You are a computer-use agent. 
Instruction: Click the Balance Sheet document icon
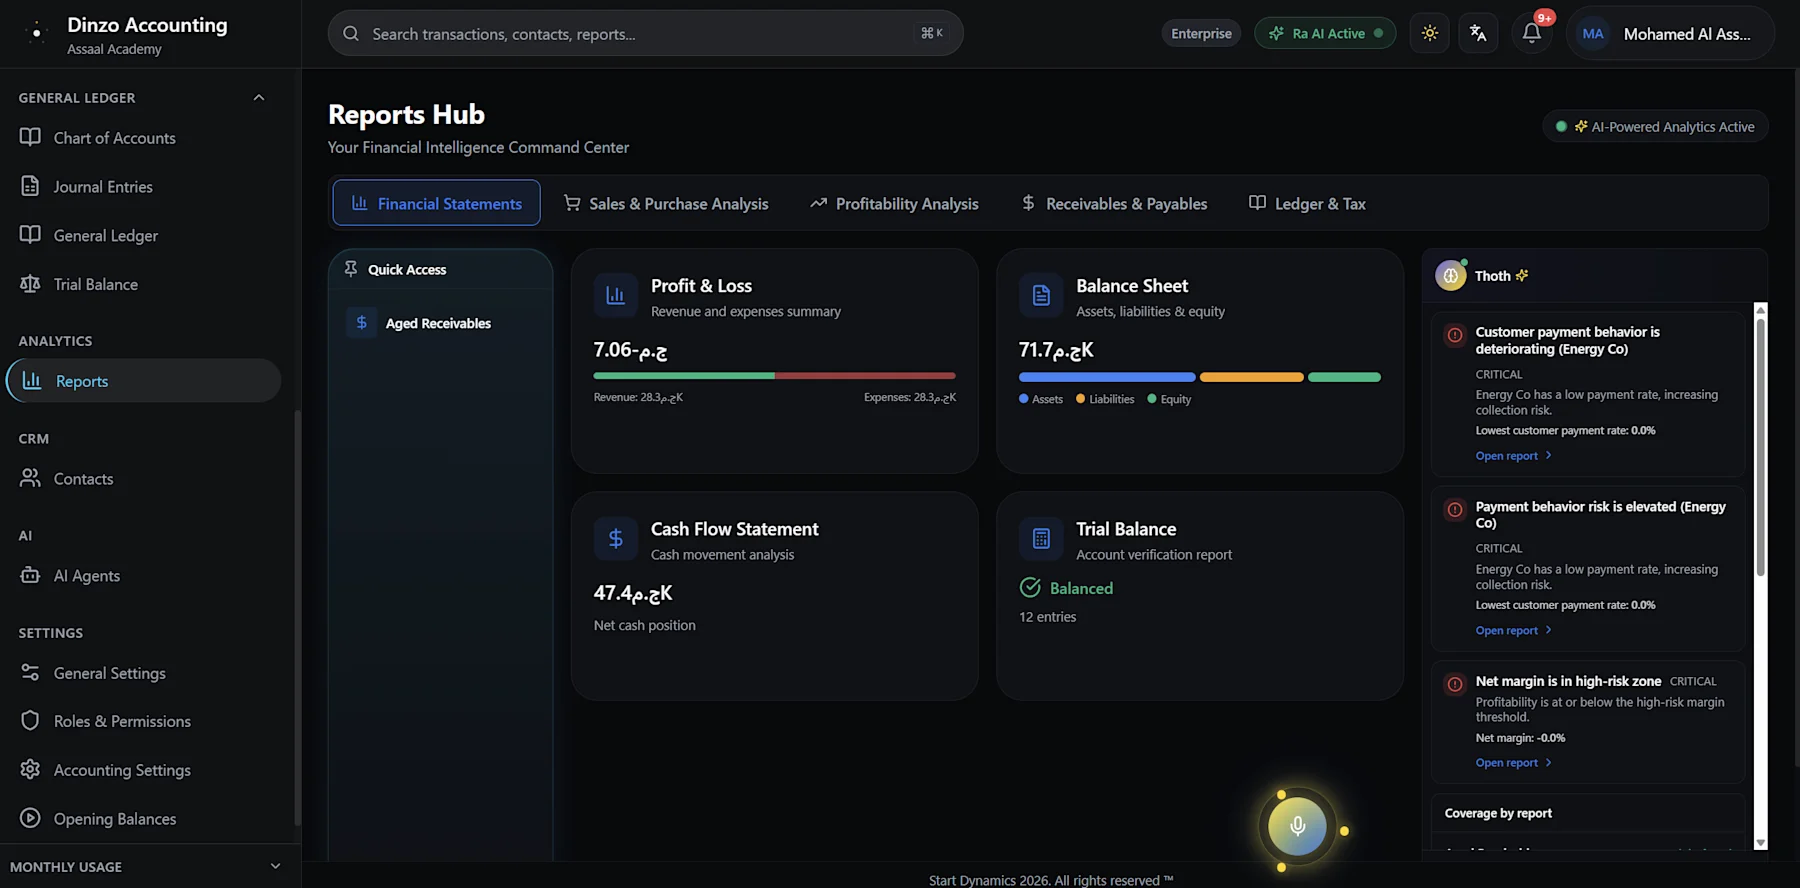[1041, 295]
